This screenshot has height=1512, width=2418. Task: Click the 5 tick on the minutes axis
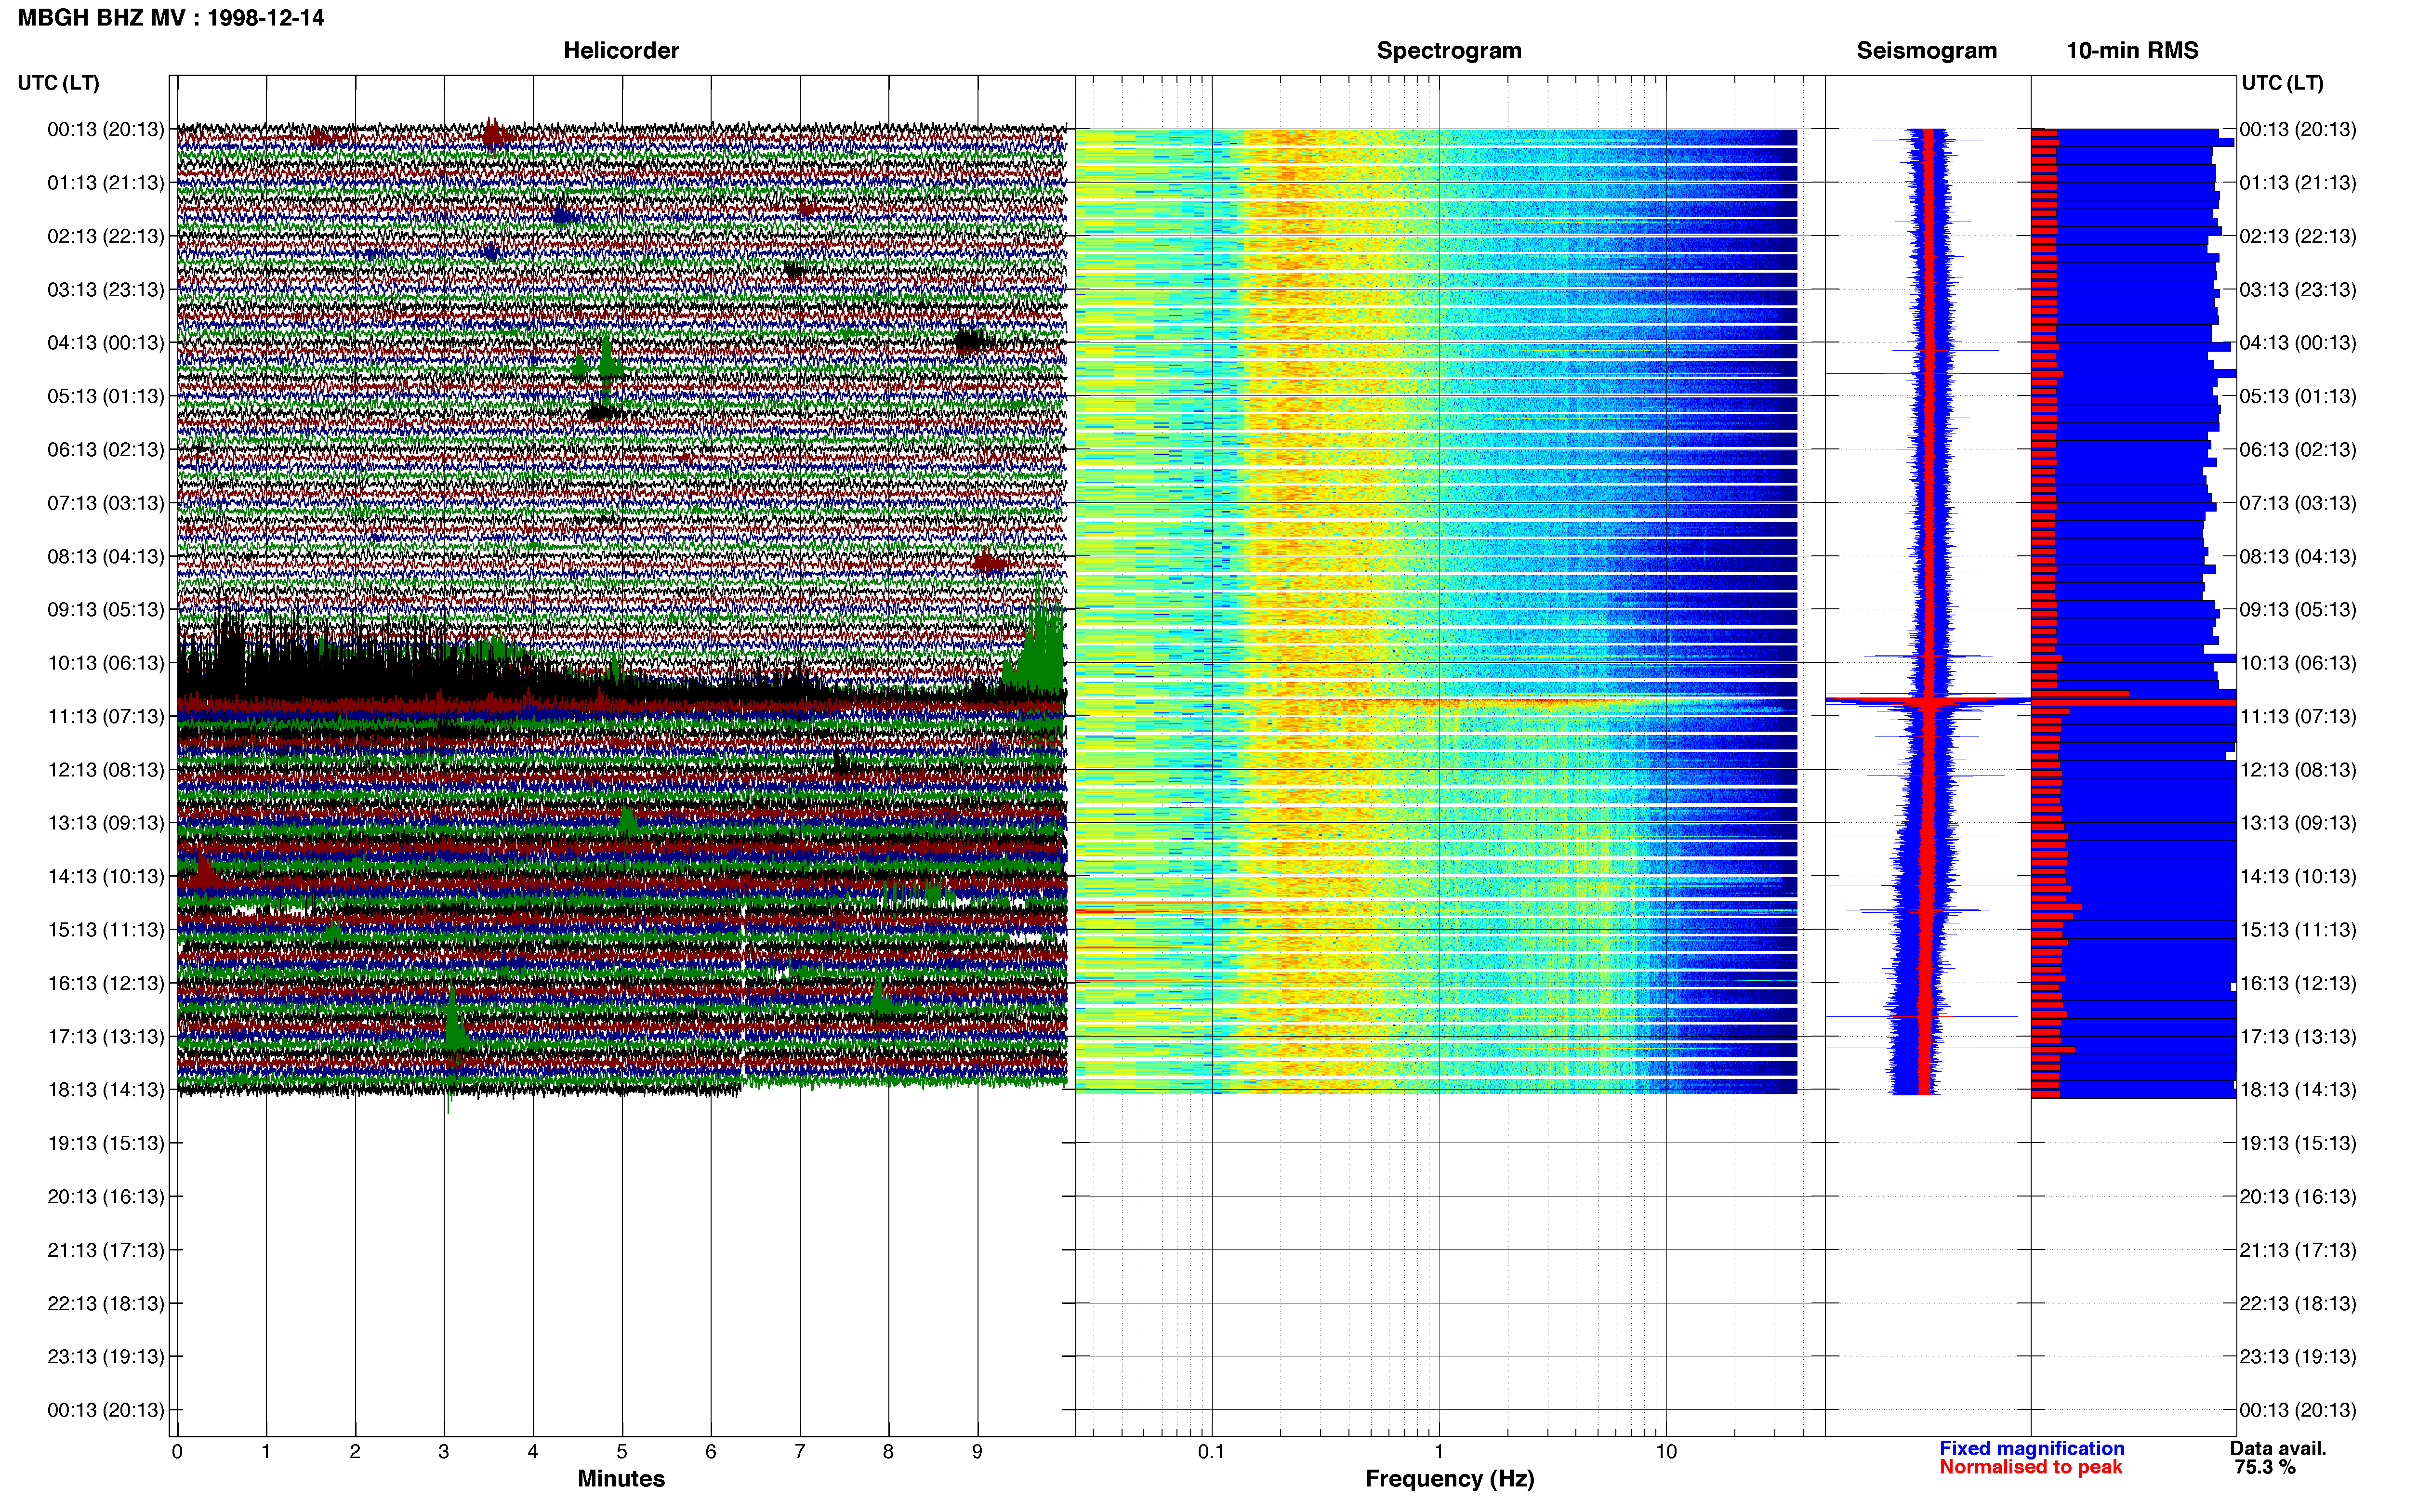622,1451
